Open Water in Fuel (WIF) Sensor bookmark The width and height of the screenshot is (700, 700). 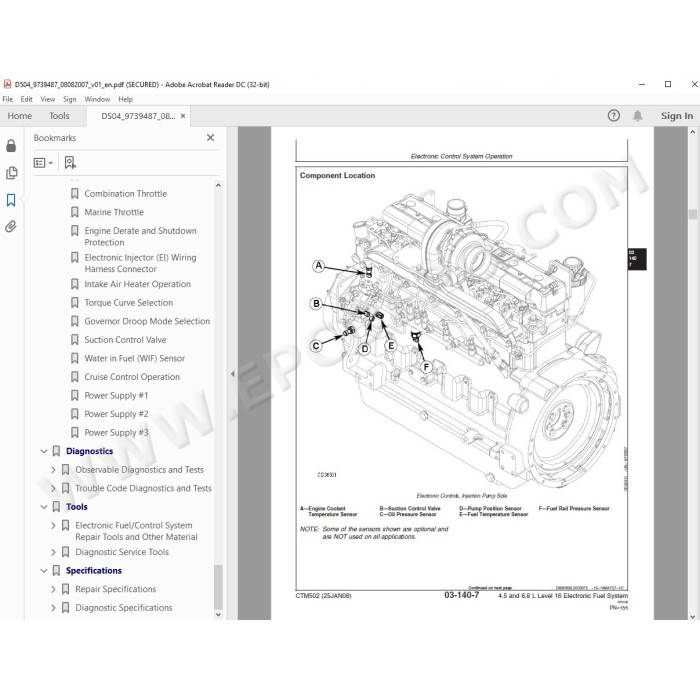(134, 358)
